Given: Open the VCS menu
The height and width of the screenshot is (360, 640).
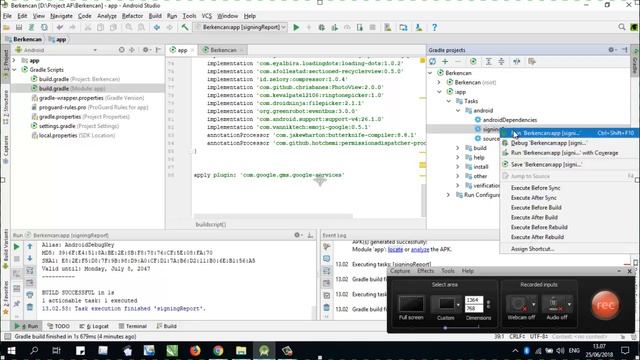Looking at the screenshot, I should (207, 16).
